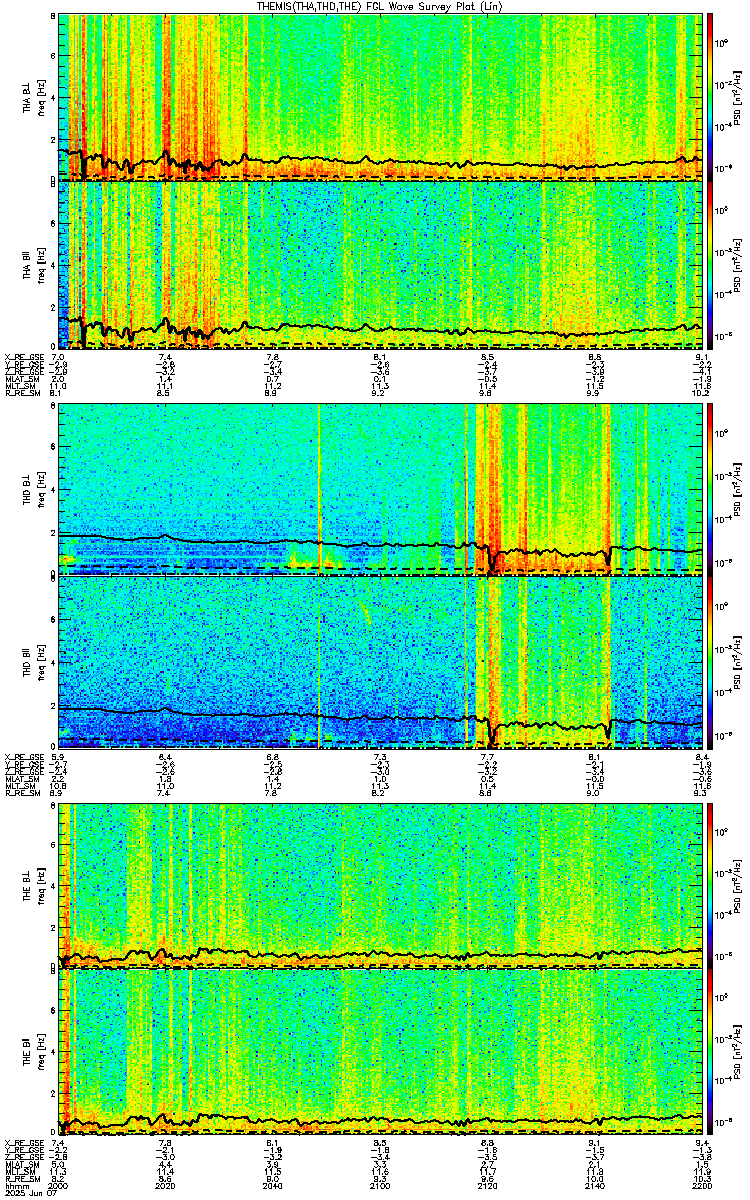Select the THE B-parallel spectrogram panel
750x1200 pixels.
tap(381, 1053)
